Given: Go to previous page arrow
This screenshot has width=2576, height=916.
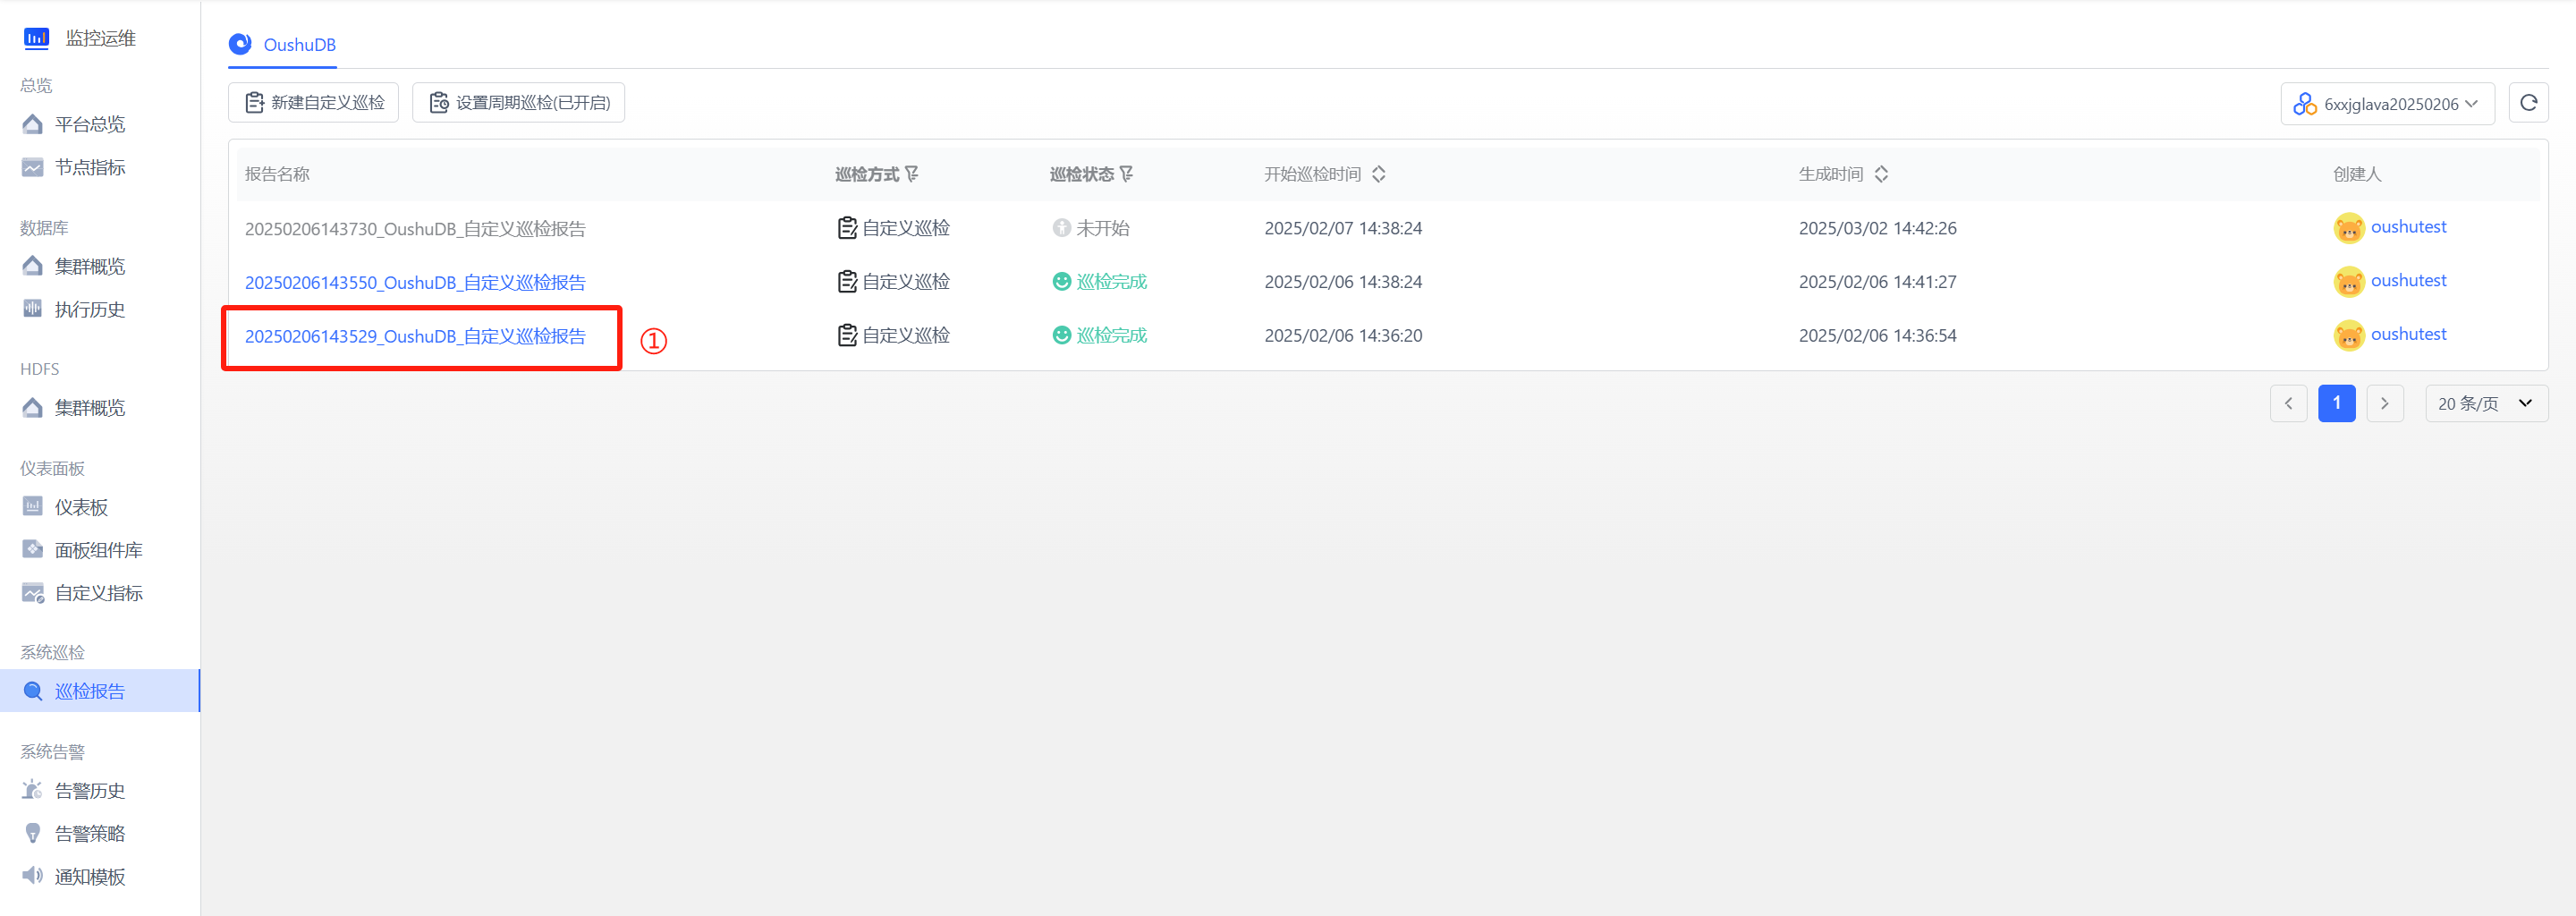Looking at the screenshot, I should tap(2288, 404).
